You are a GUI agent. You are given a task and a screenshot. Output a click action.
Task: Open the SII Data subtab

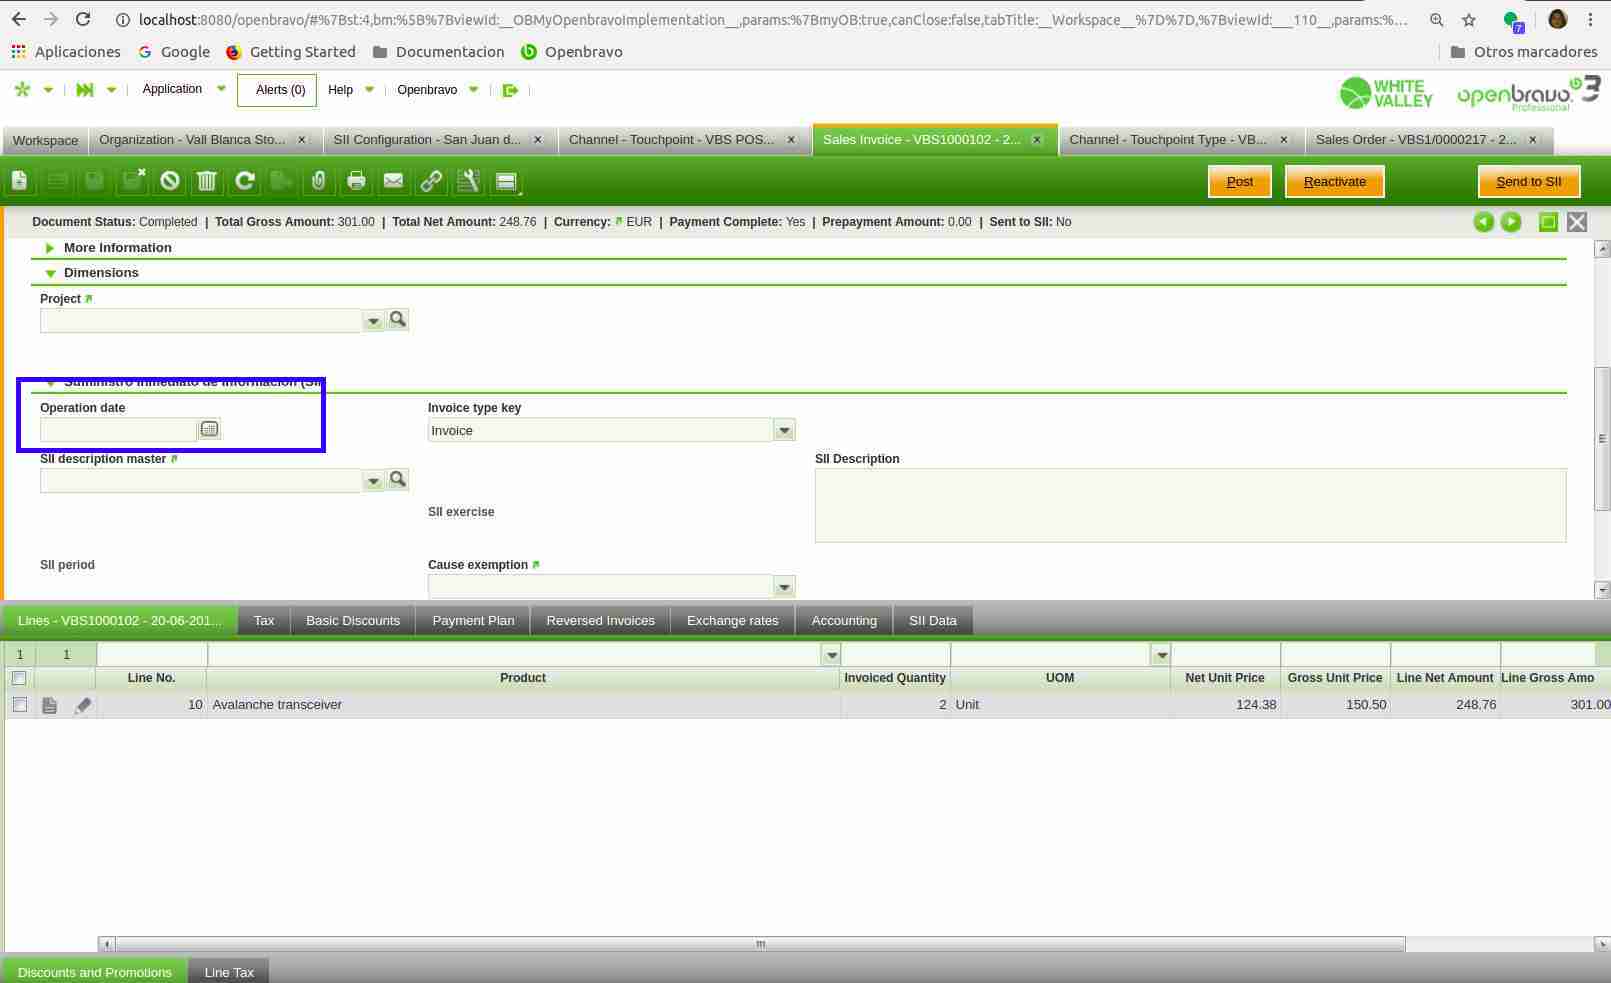pos(933,621)
